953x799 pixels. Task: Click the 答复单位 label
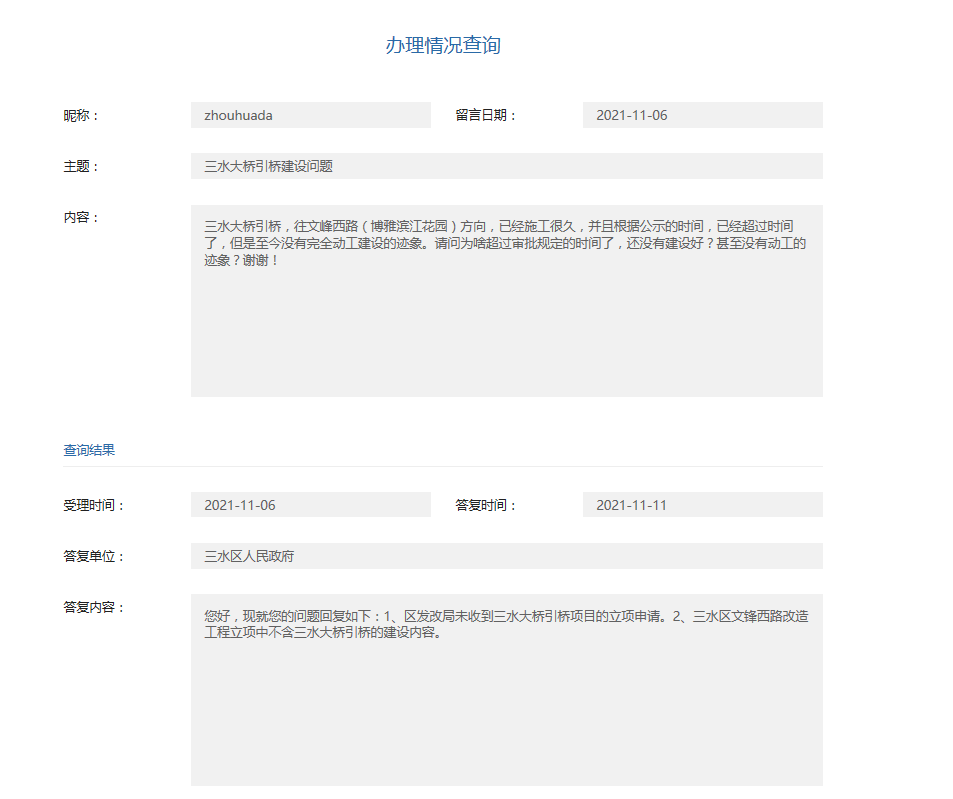pyautogui.click(x=94, y=556)
